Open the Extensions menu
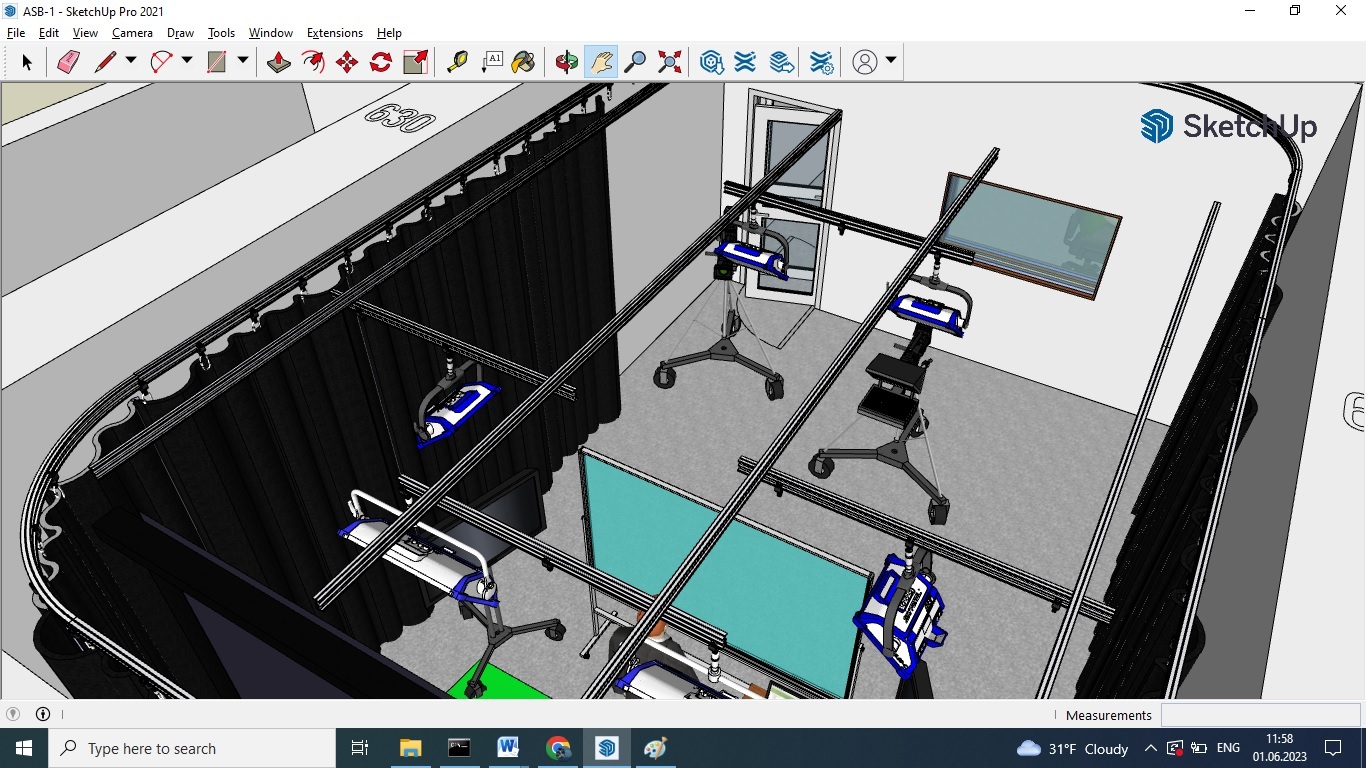 point(334,33)
